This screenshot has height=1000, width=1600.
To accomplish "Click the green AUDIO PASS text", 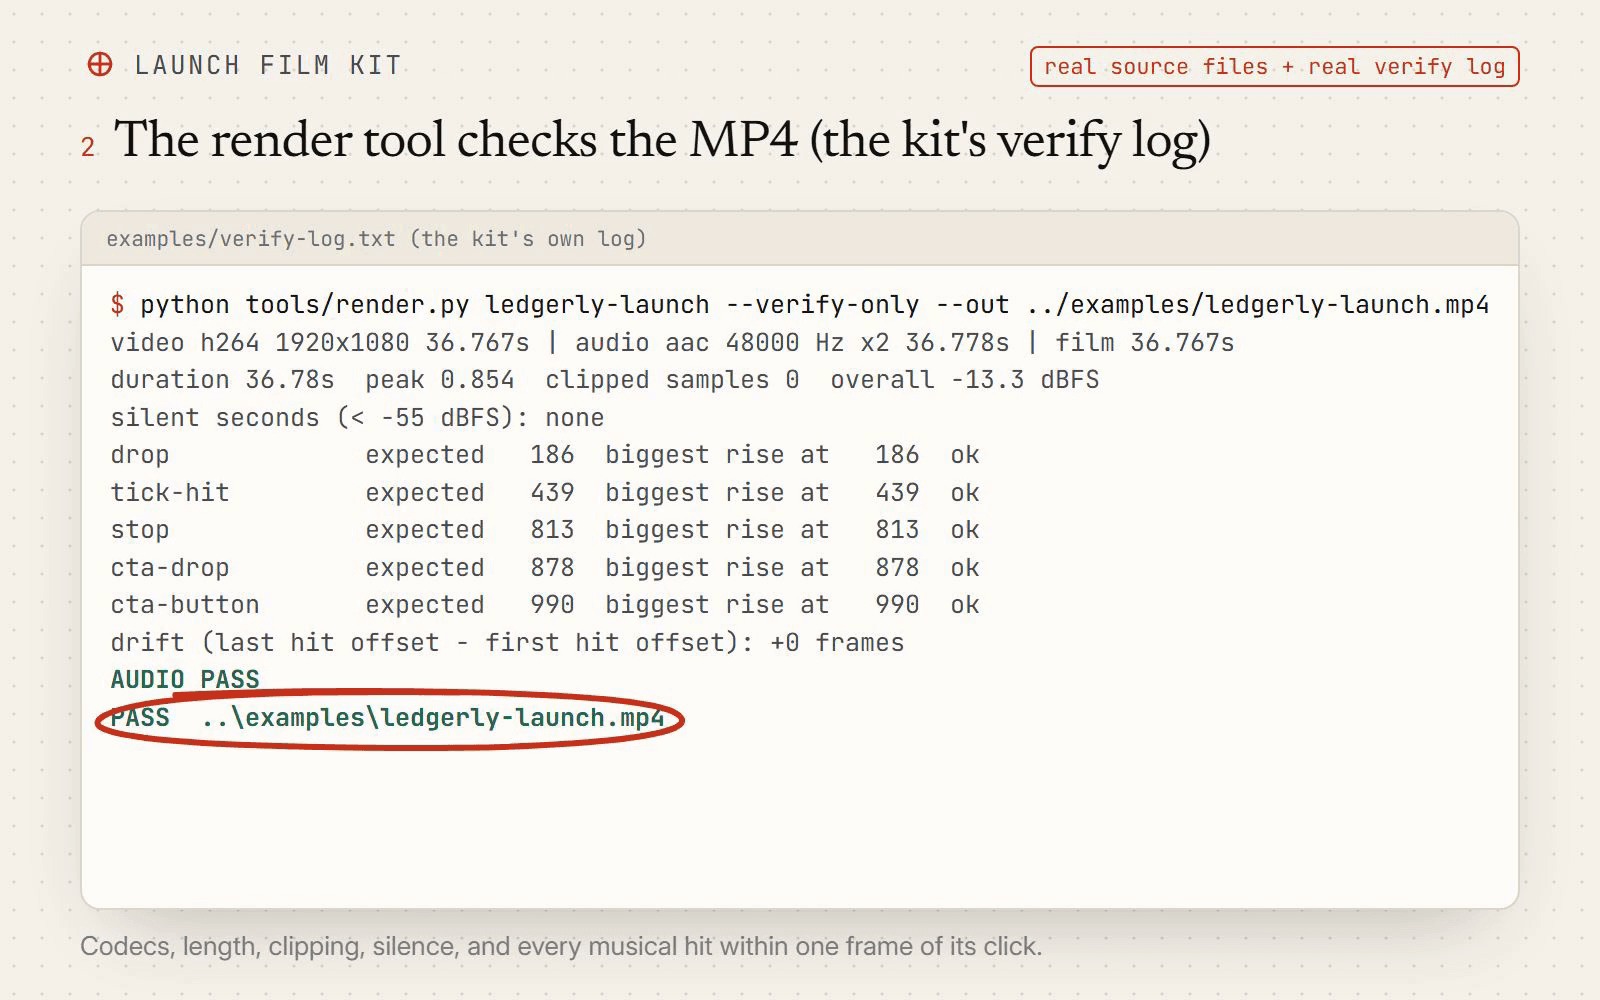I will tap(185, 679).
